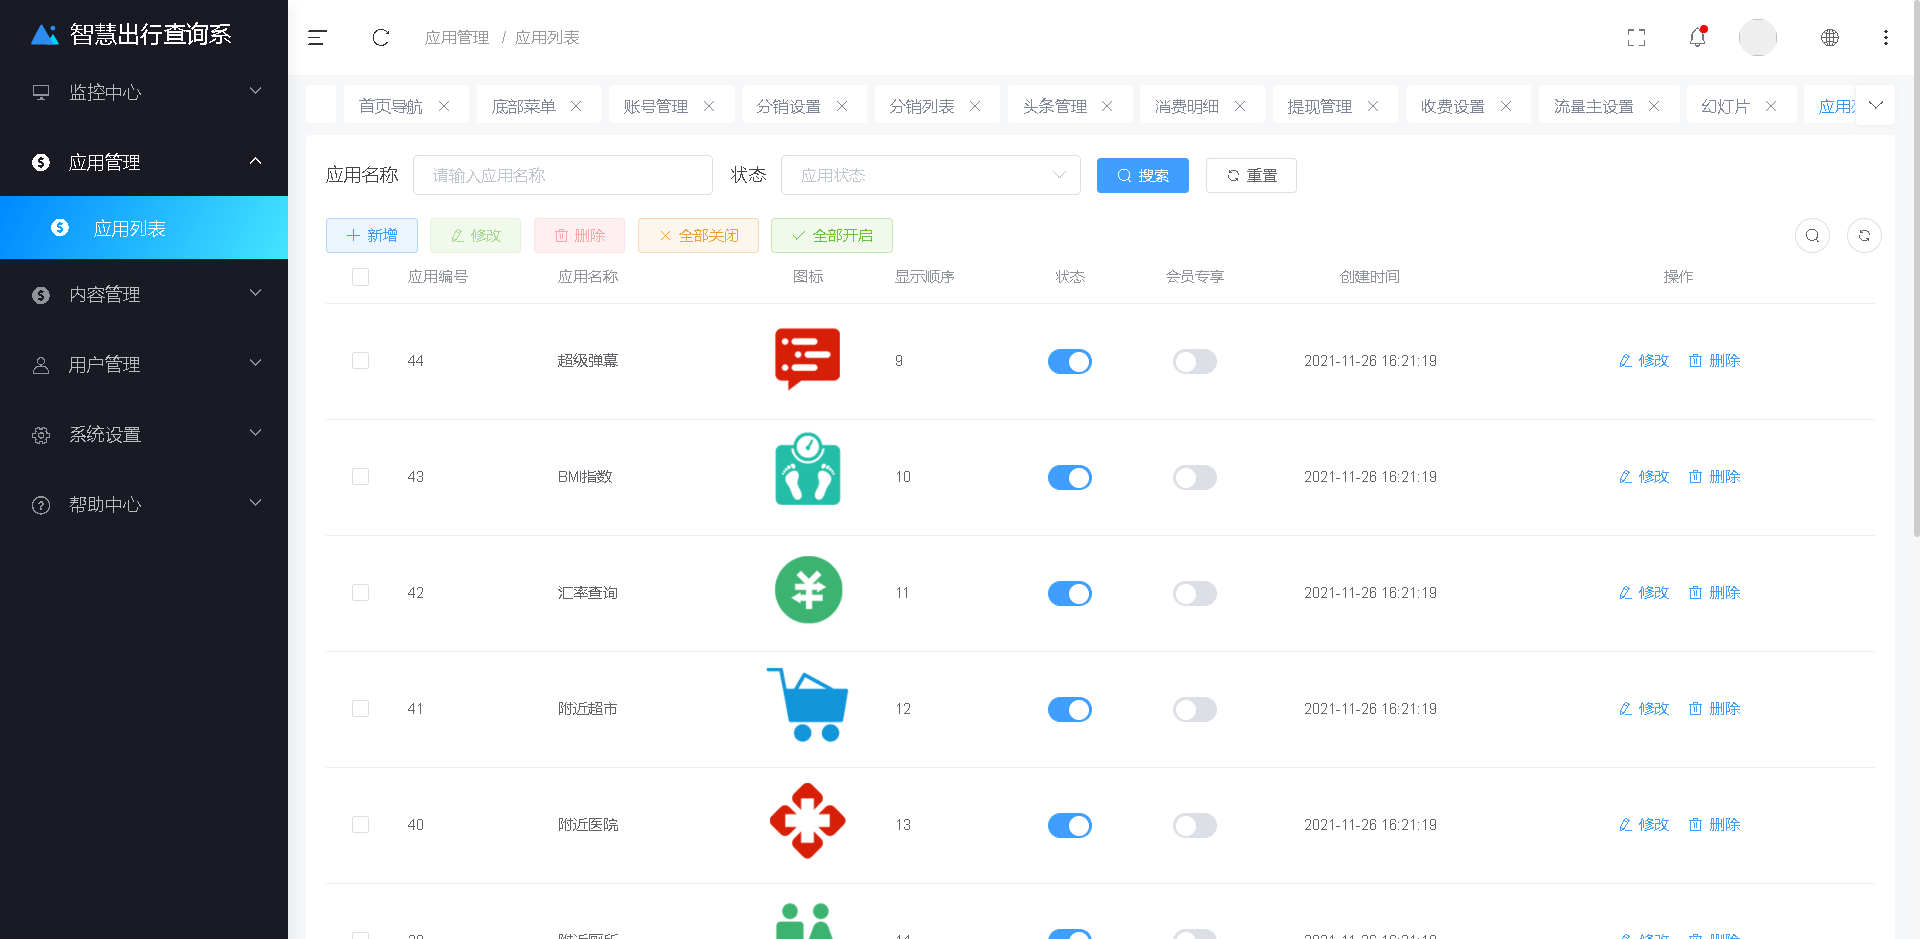Click the 超级弹幕 red app icon

tap(807, 359)
